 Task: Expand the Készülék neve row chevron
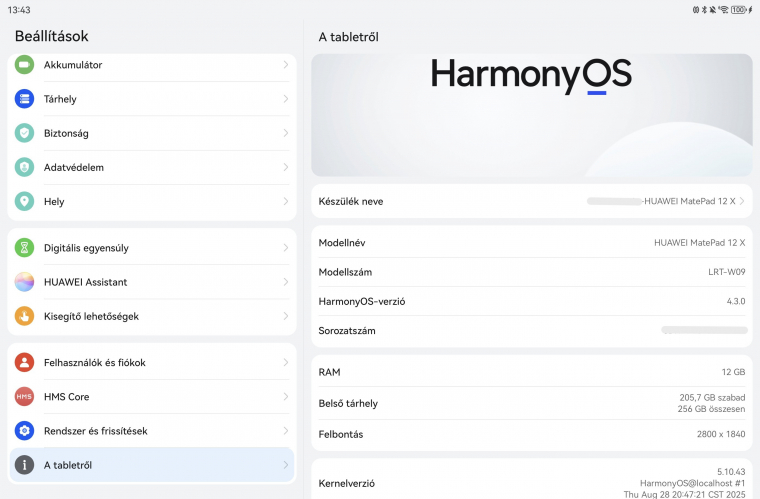coord(742,201)
